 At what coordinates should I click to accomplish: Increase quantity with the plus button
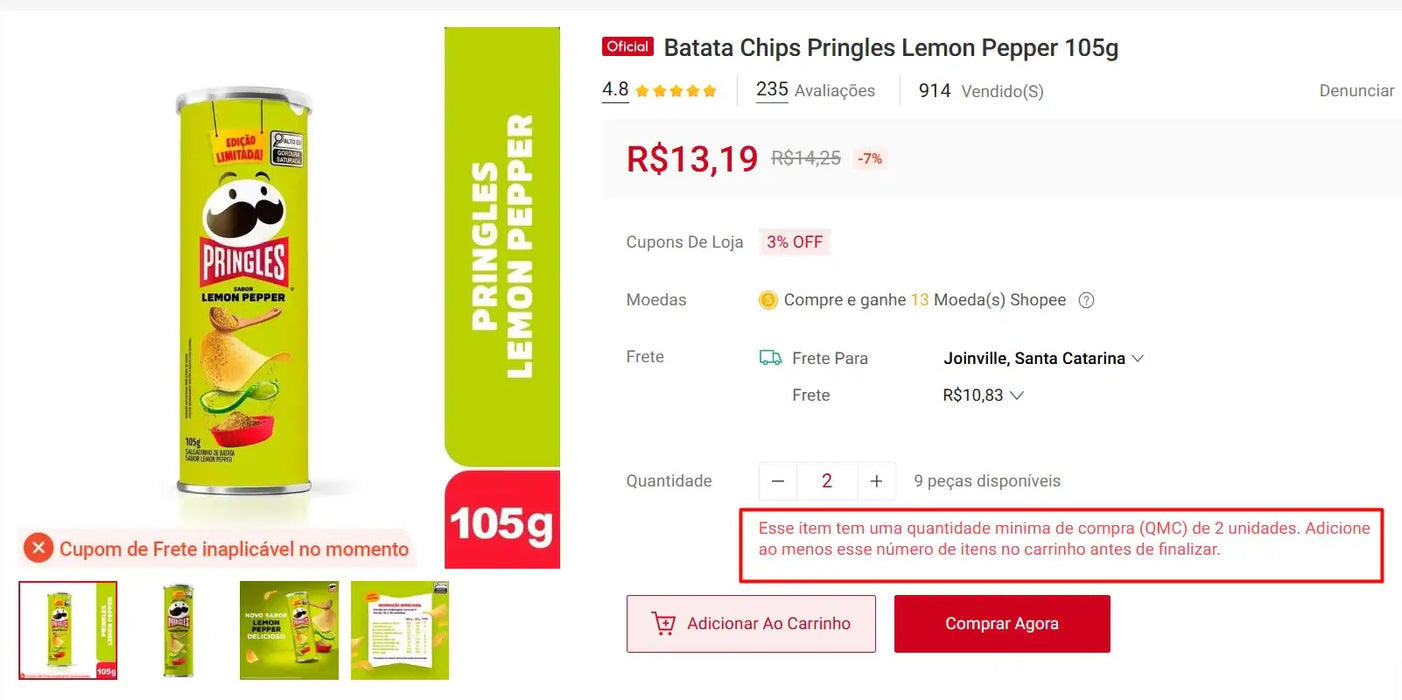click(x=876, y=481)
